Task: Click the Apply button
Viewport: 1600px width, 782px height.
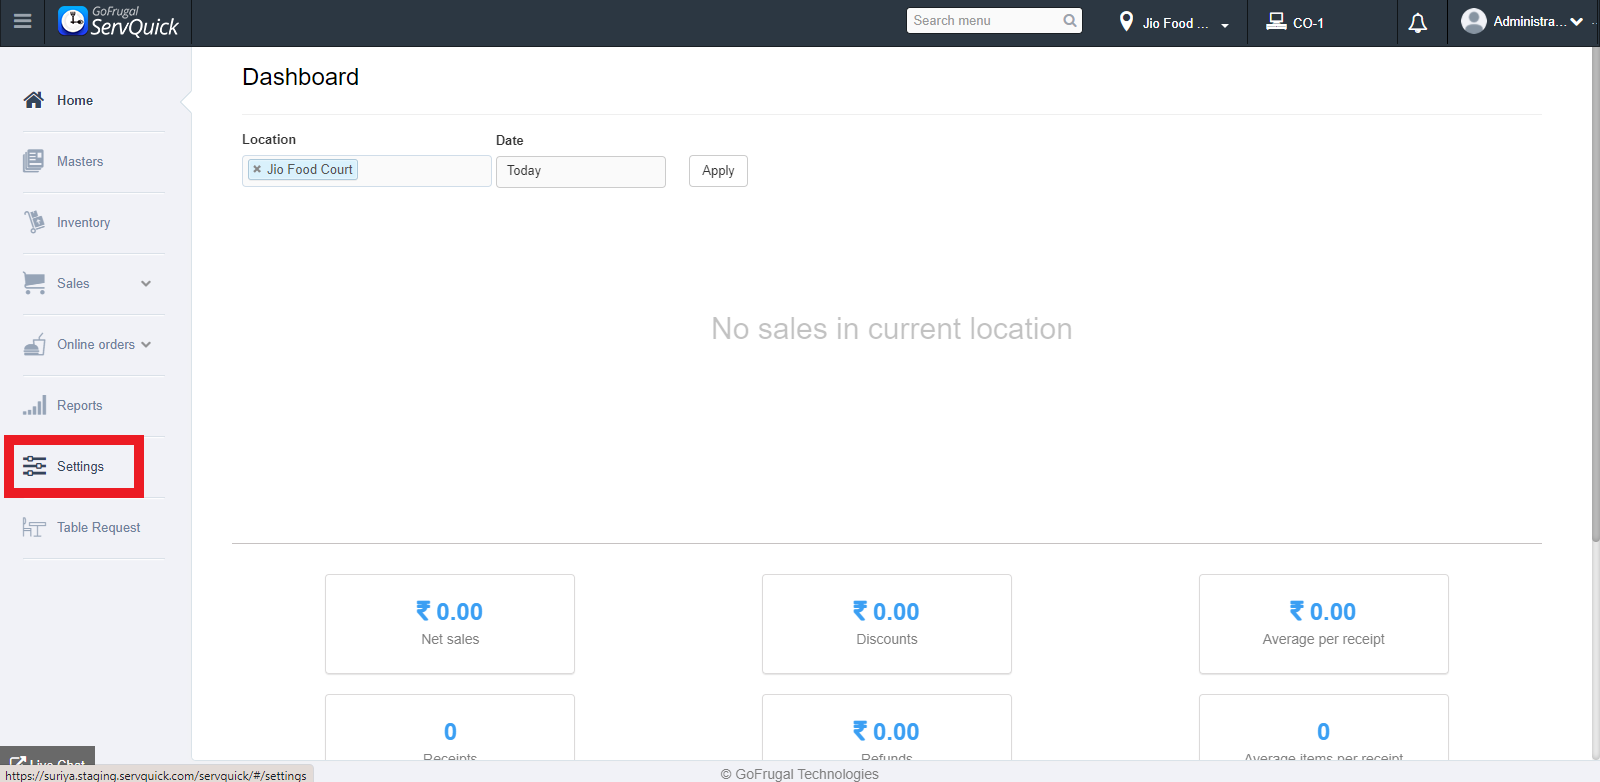Action: point(718,171)
